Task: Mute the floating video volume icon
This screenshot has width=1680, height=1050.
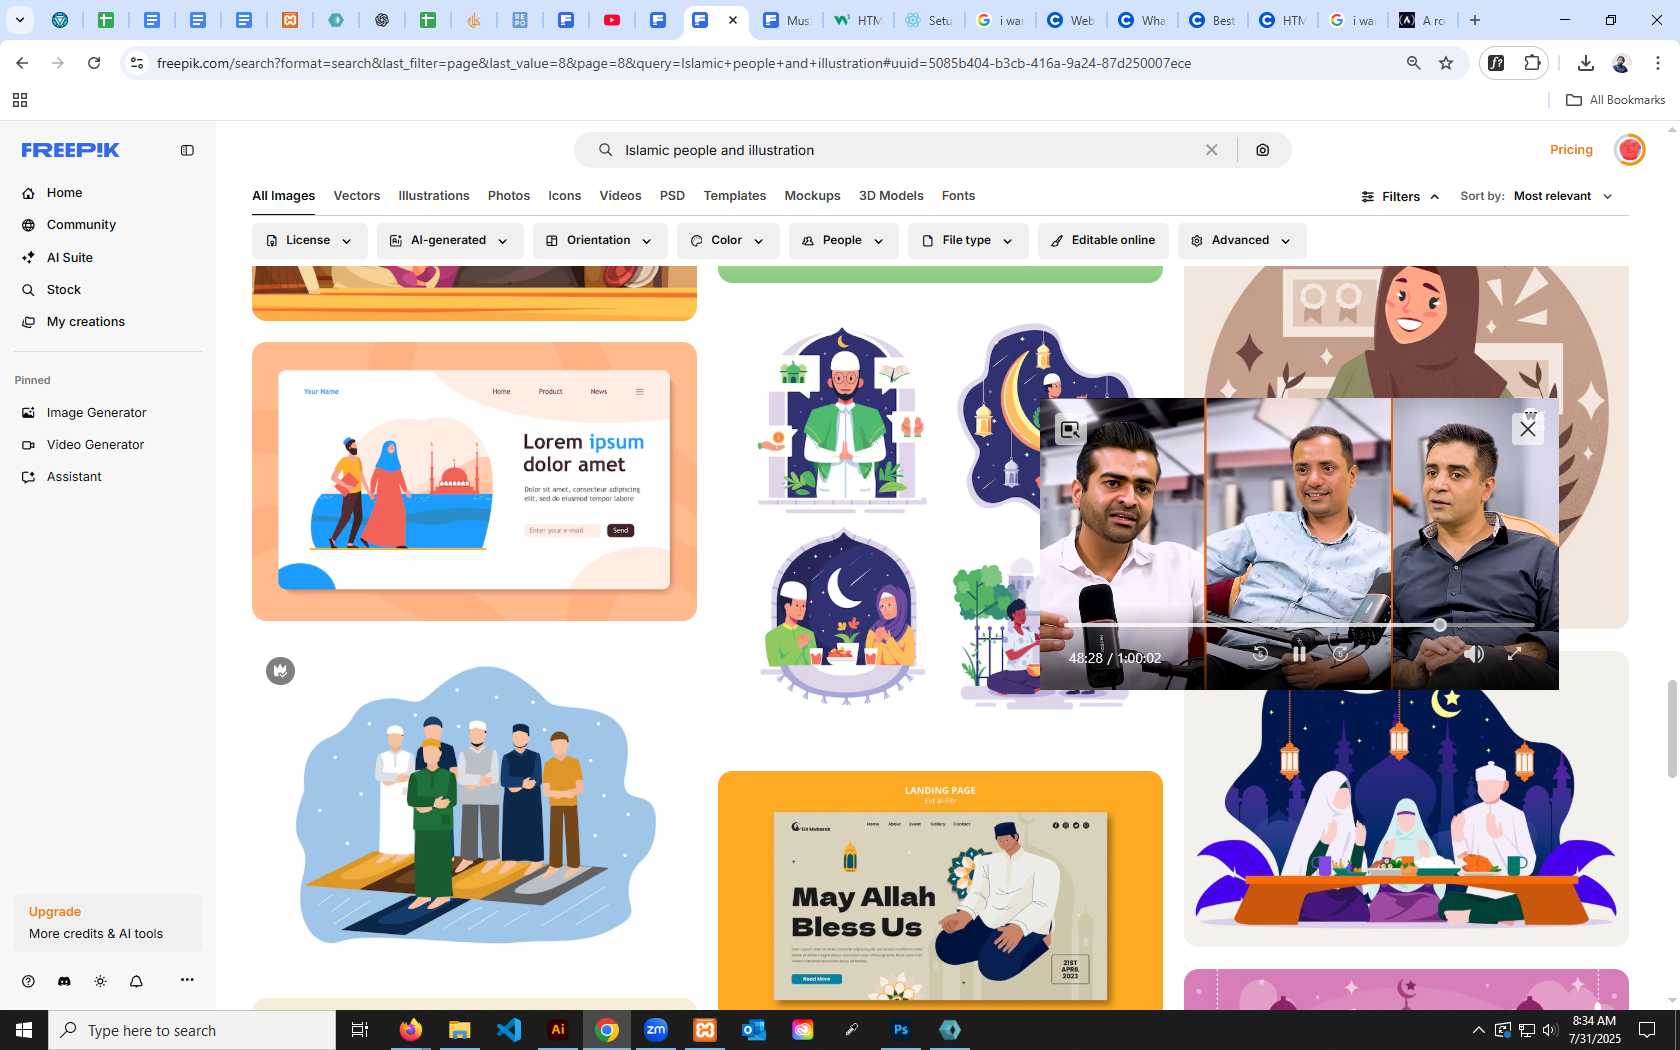Action: [x=1473, y=654]
